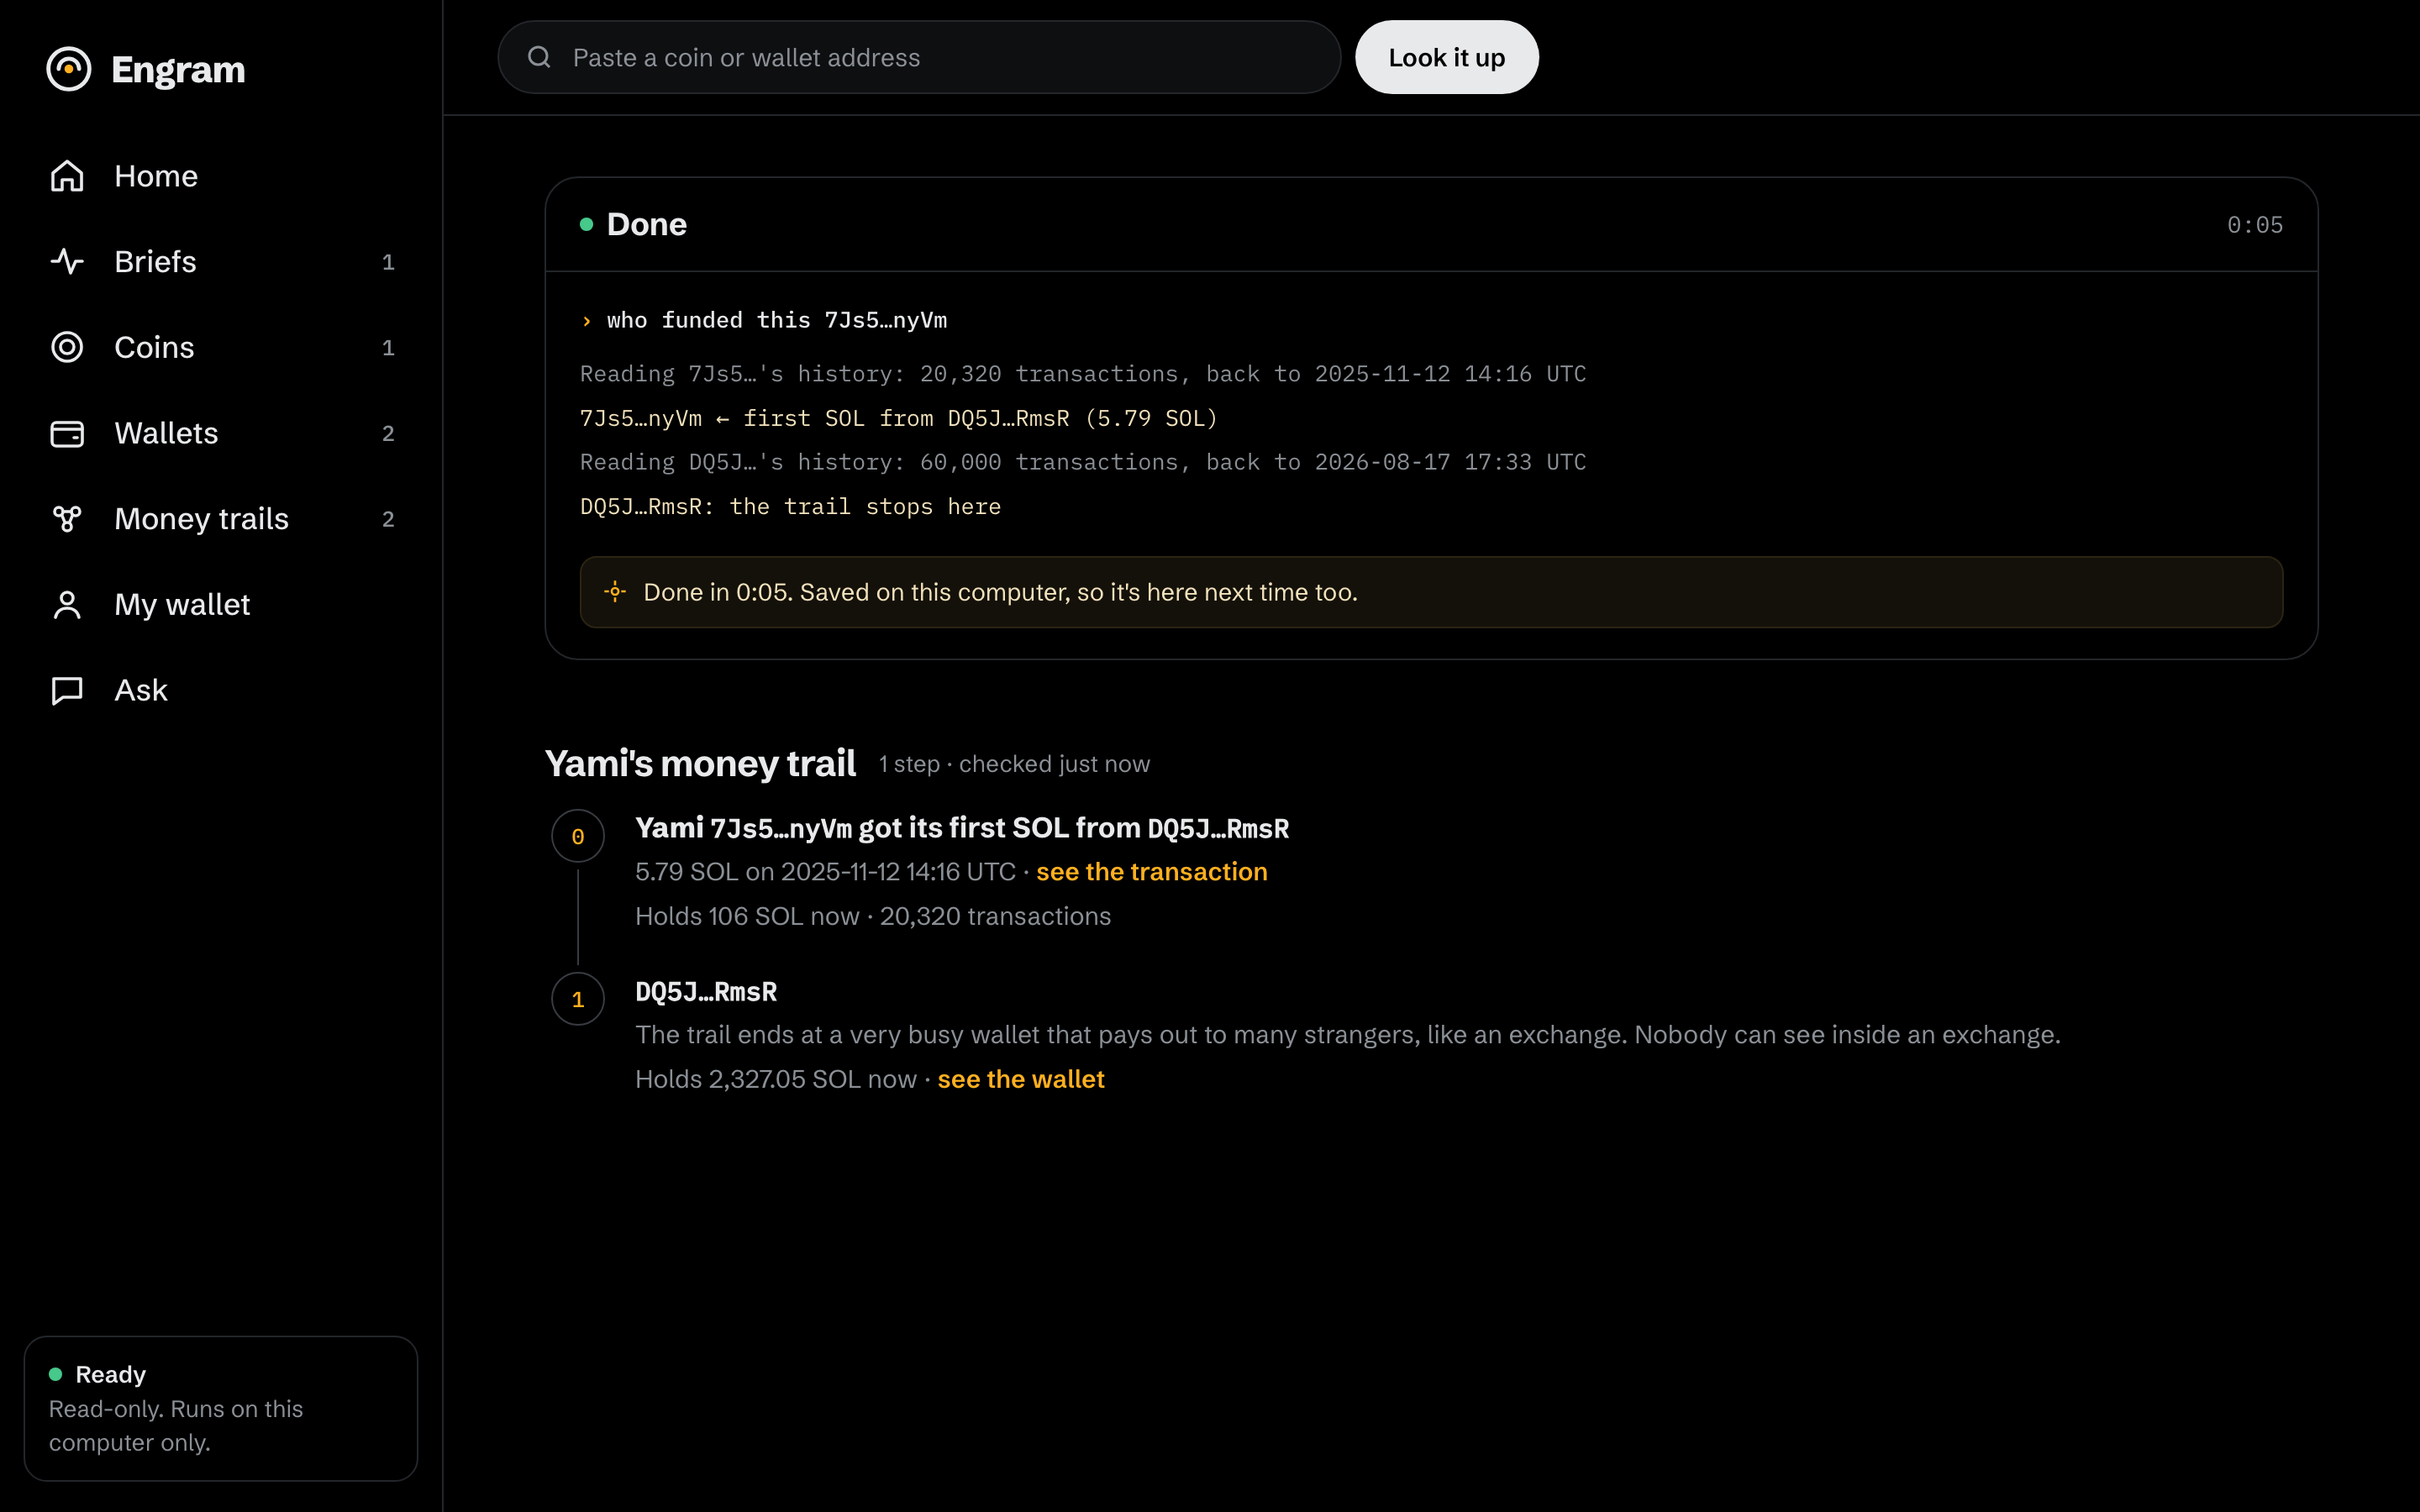2420x1512 pixels.
Task: Click step circle 0 in the trail
Action: click(578, 836)
